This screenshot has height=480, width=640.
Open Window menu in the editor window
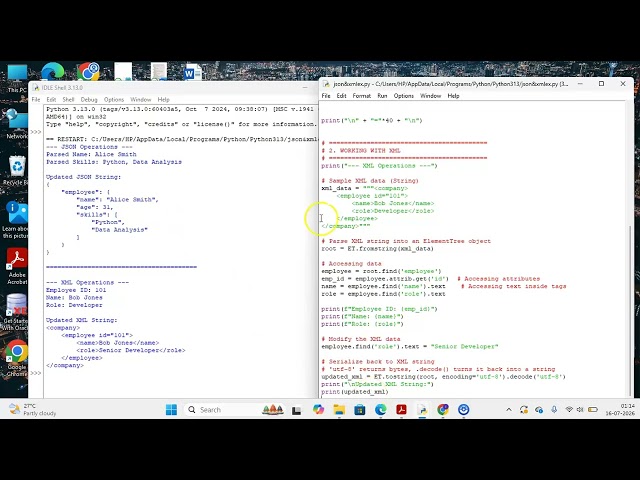pyautogui.click(x=431, y=96)
